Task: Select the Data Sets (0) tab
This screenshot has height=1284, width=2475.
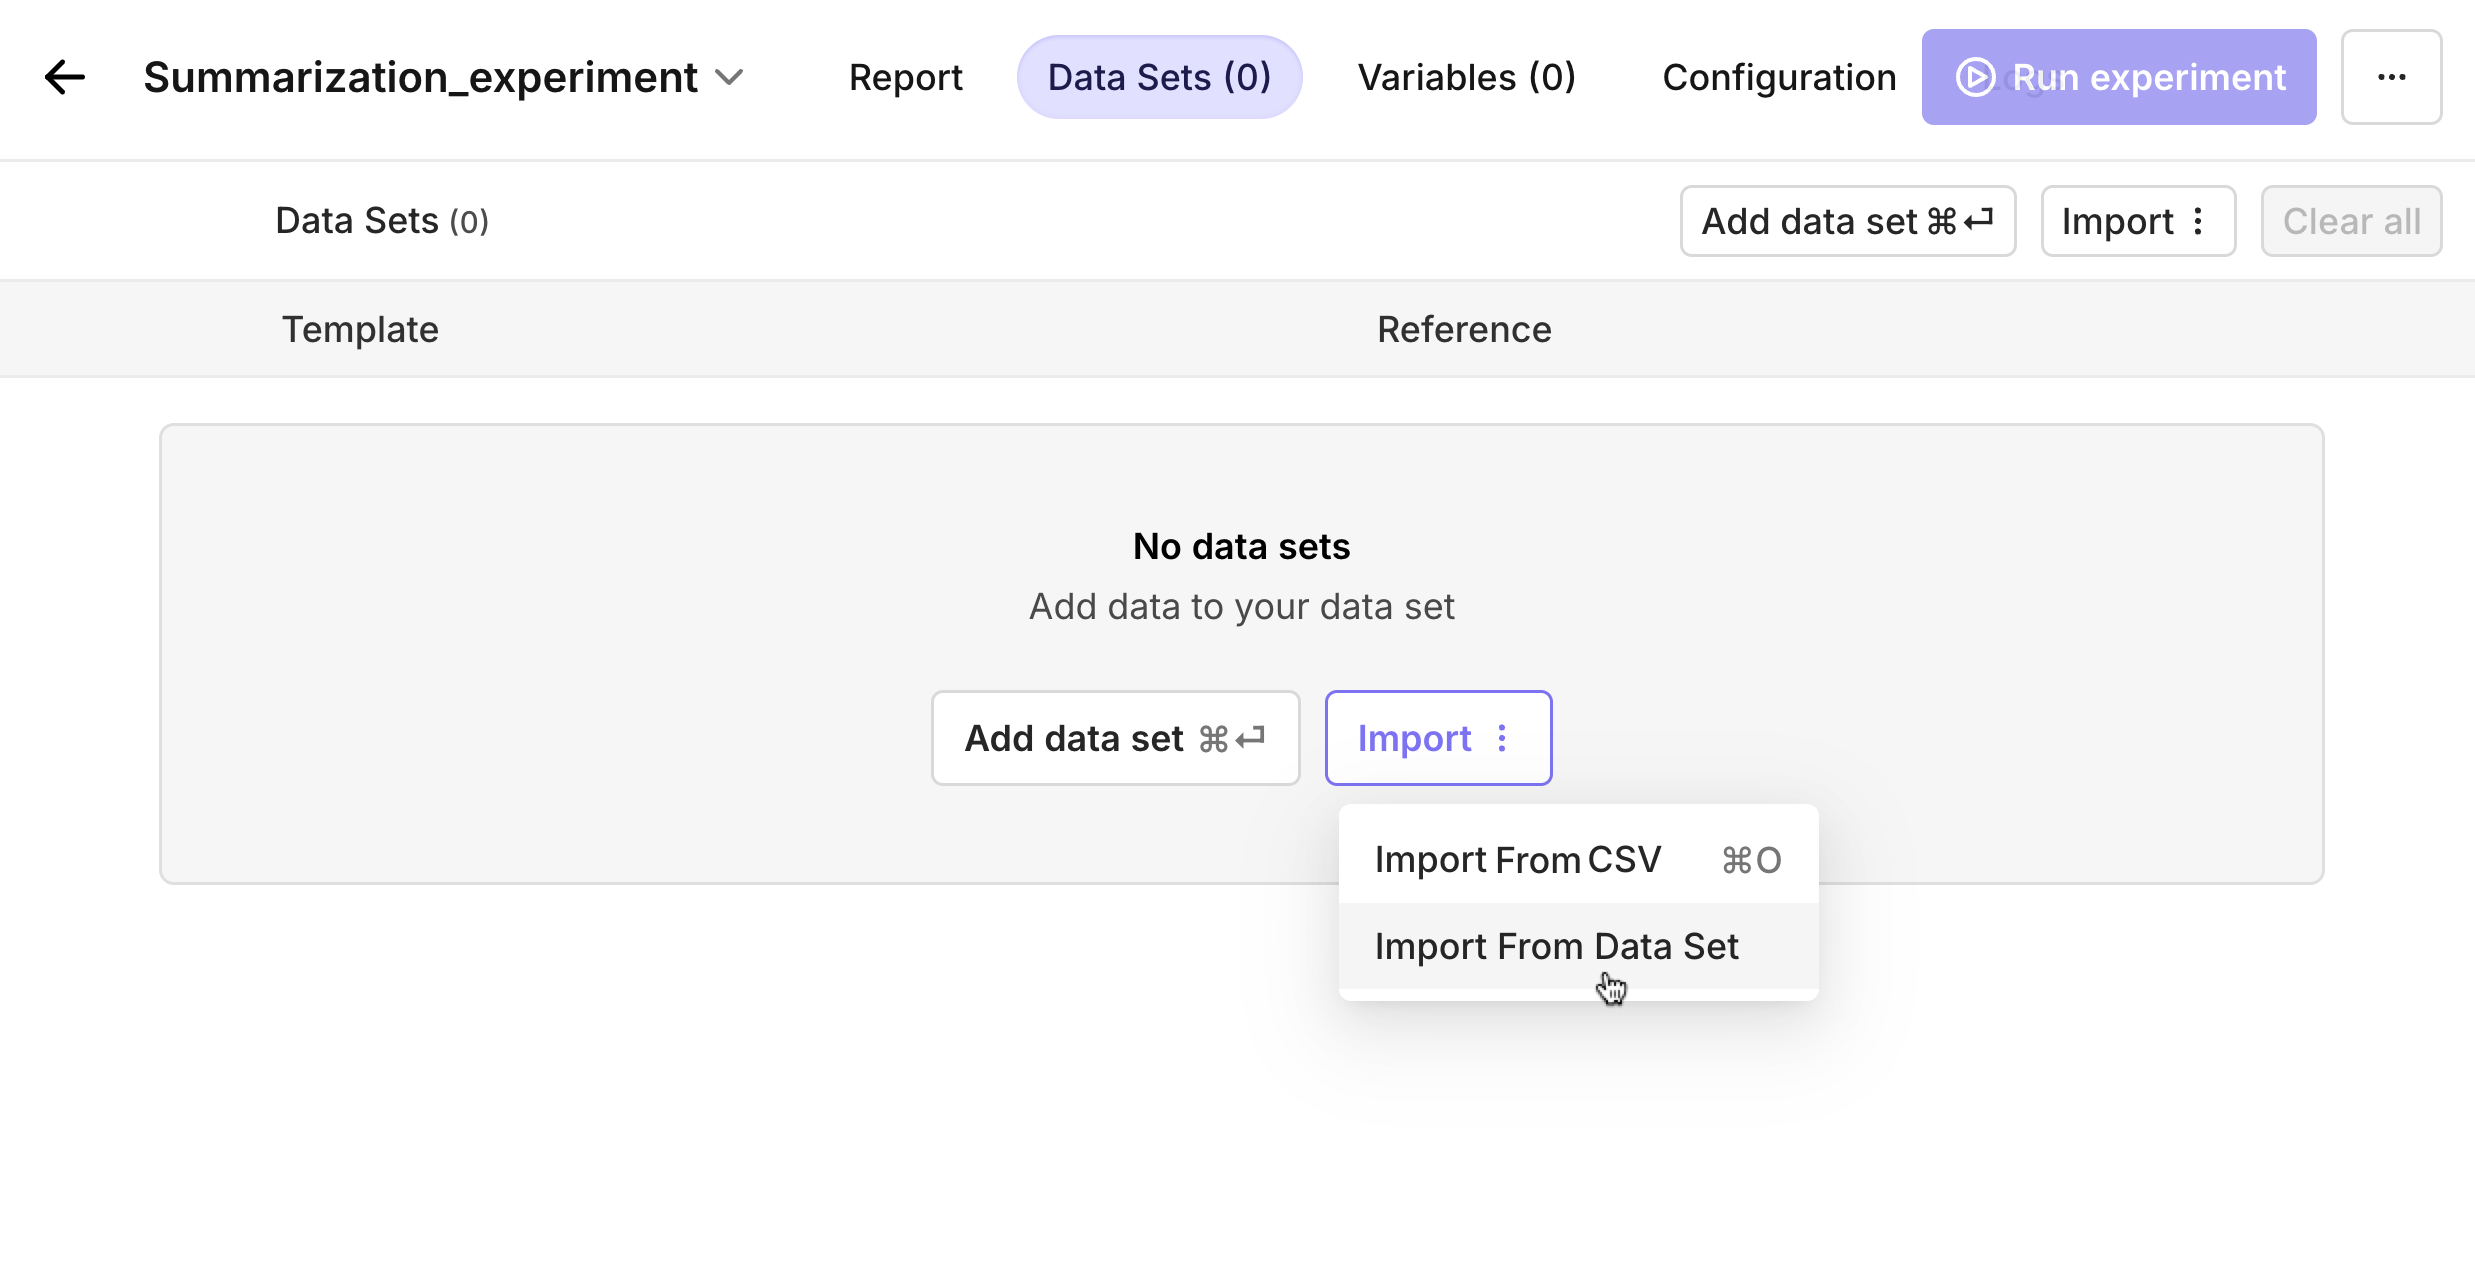Action: pos(1159,77)
